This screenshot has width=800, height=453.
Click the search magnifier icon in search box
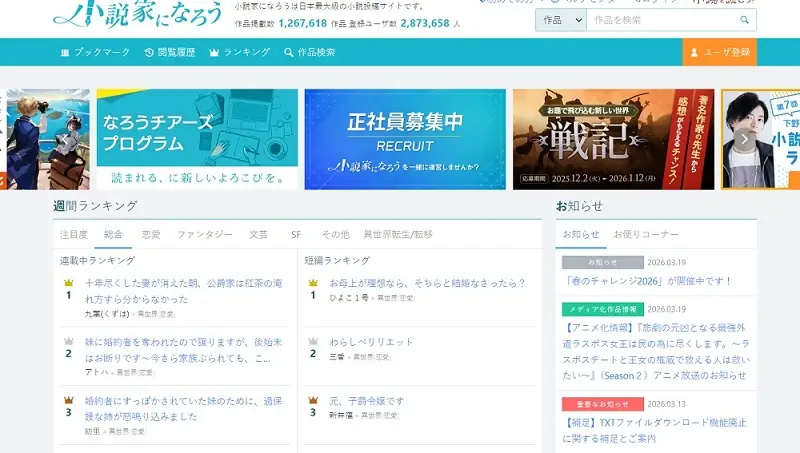click(744, 20)
